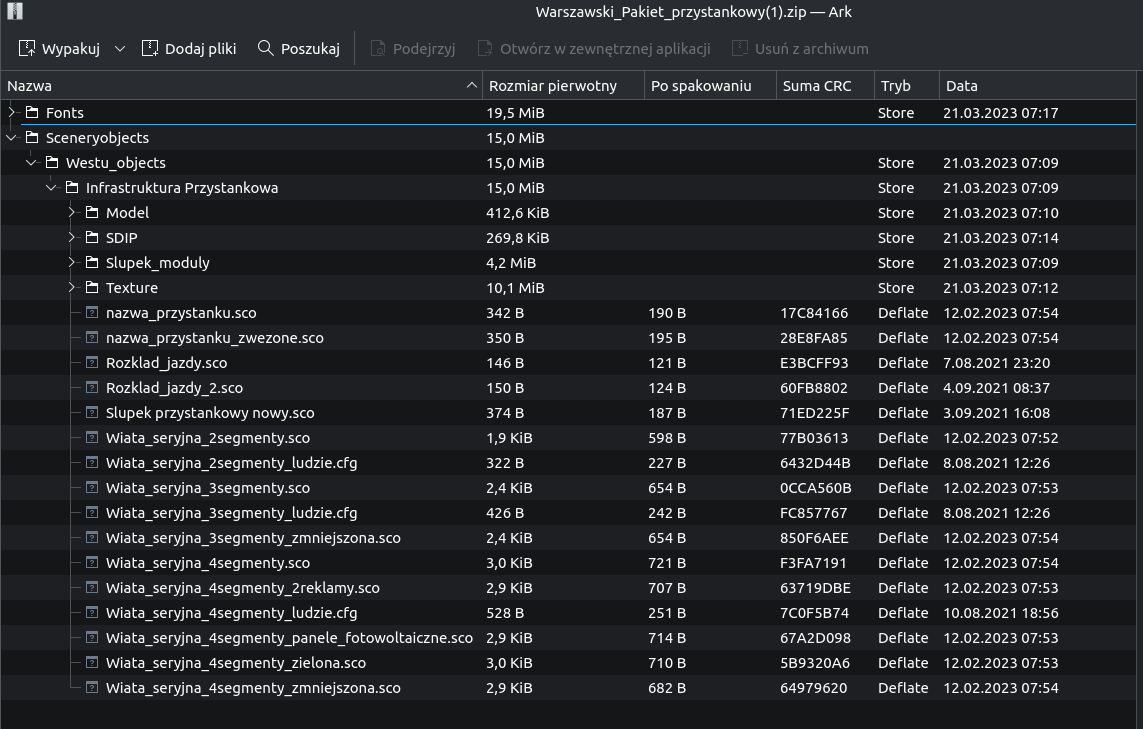Click the Sceneryobjects folder name
Screen dimensions: 1143x729
tap(97, 138)
